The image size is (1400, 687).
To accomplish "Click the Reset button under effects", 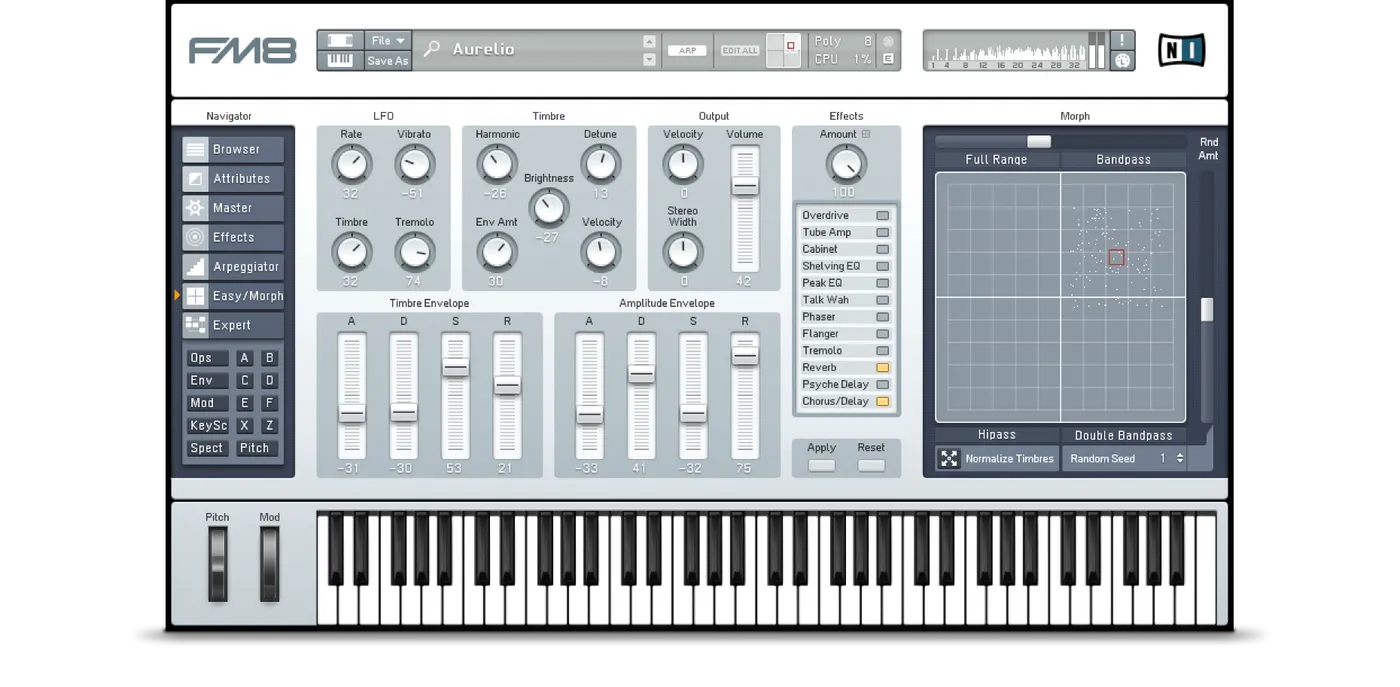I will pyautogui.click(x=871, y=466).
